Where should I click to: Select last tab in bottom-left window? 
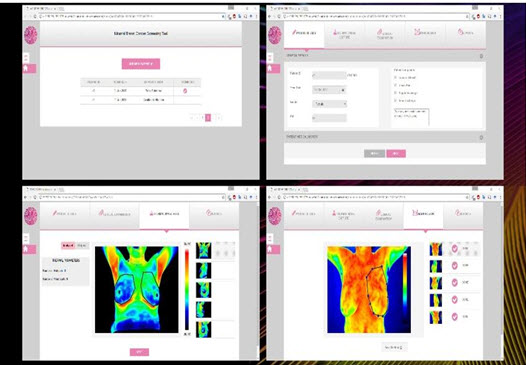(214, 215)
